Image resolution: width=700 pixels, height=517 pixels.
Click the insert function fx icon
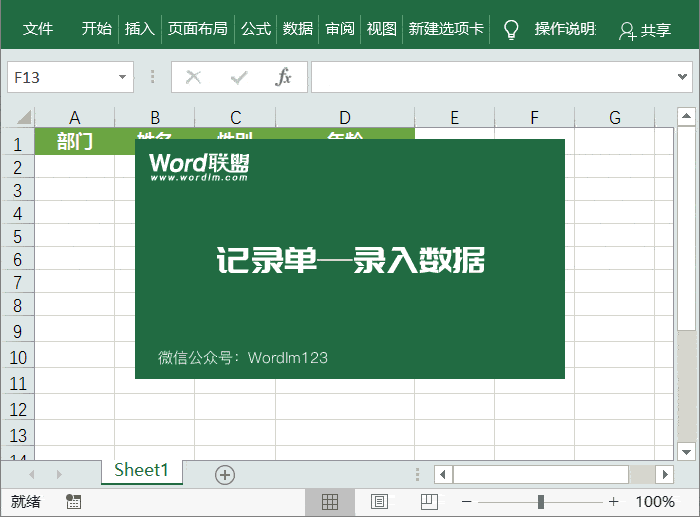[283, 77]
